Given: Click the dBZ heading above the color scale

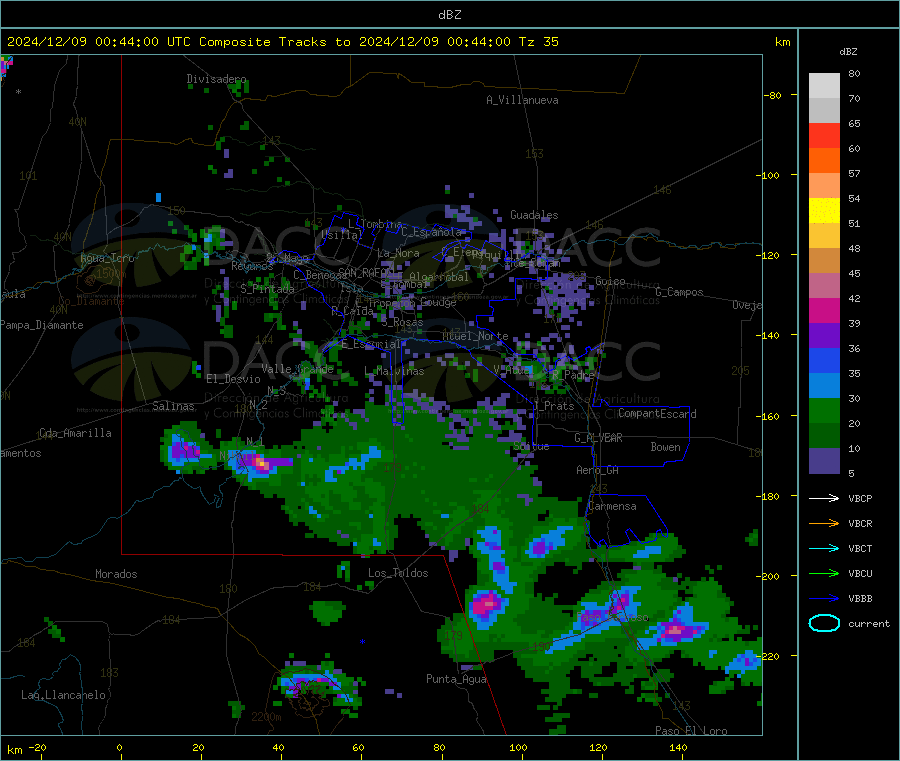Looking at the screenshot, I should pos(848,52).
